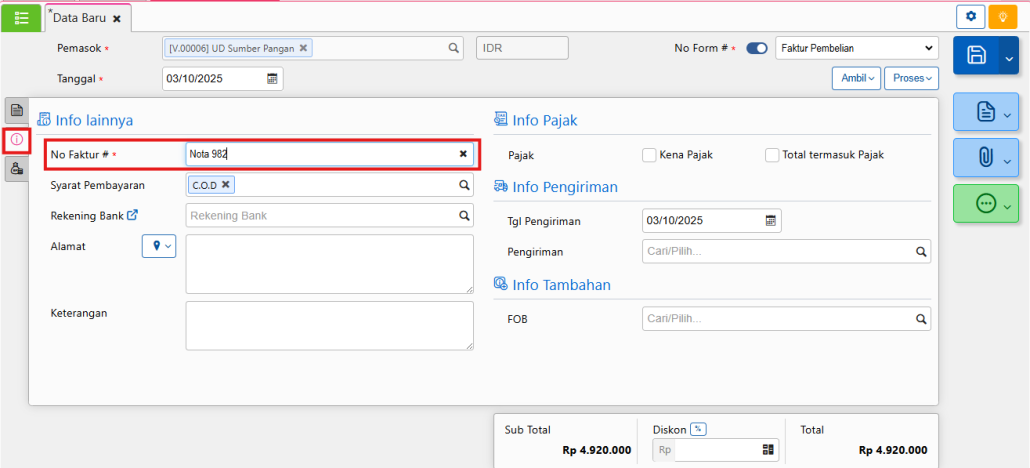This screenshot has height=468, width=1030.
Task: Open the settings gear icon
Action: (x=970, y=16)
